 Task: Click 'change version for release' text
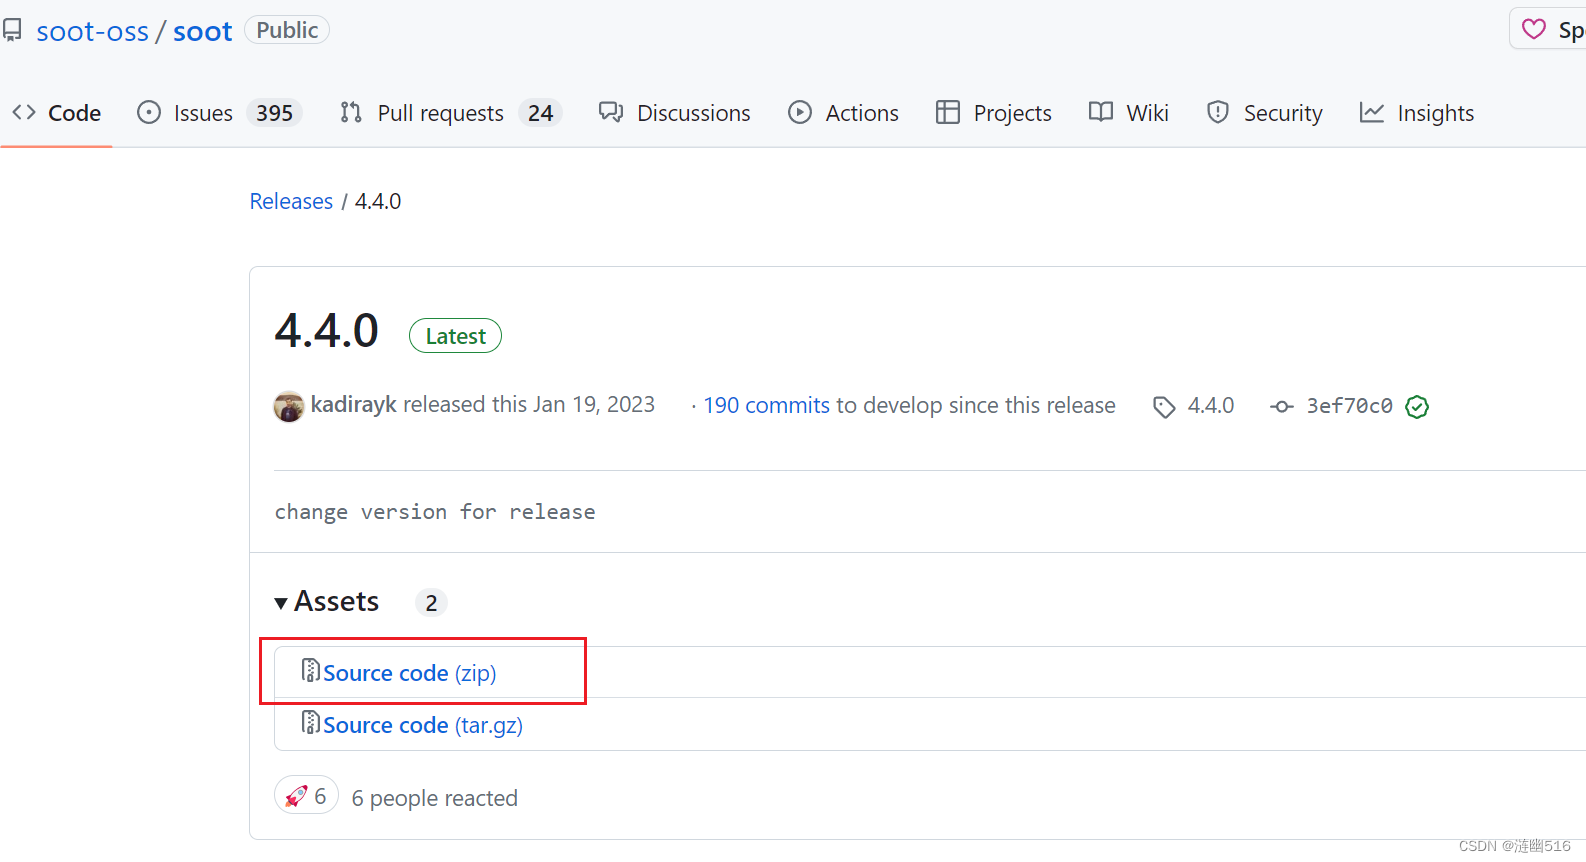point(435,512)
